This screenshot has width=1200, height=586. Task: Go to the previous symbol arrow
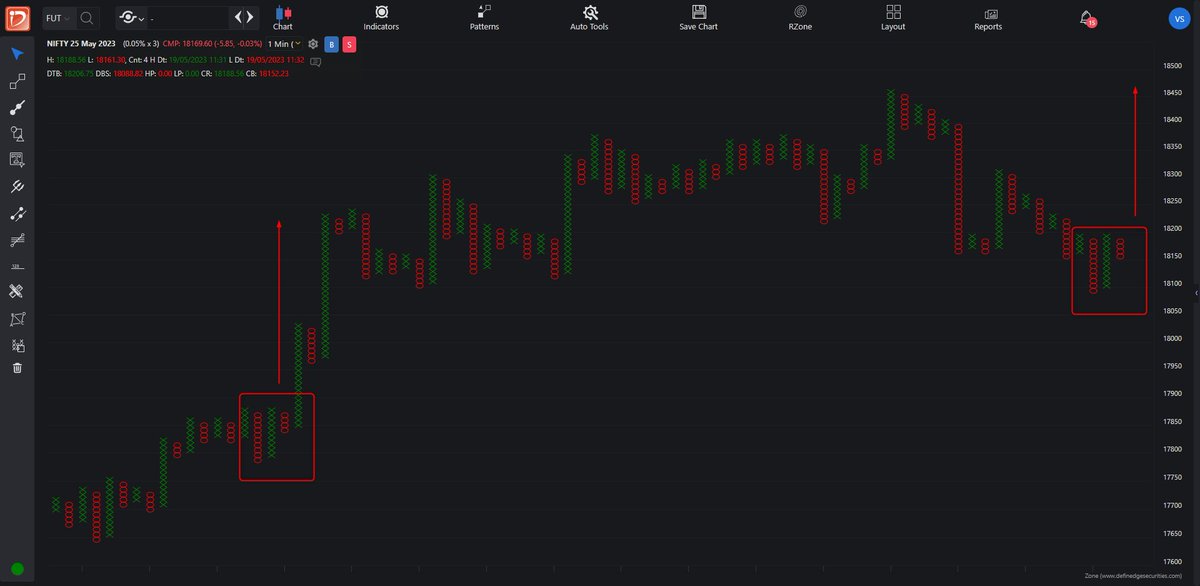pos(236,17)
